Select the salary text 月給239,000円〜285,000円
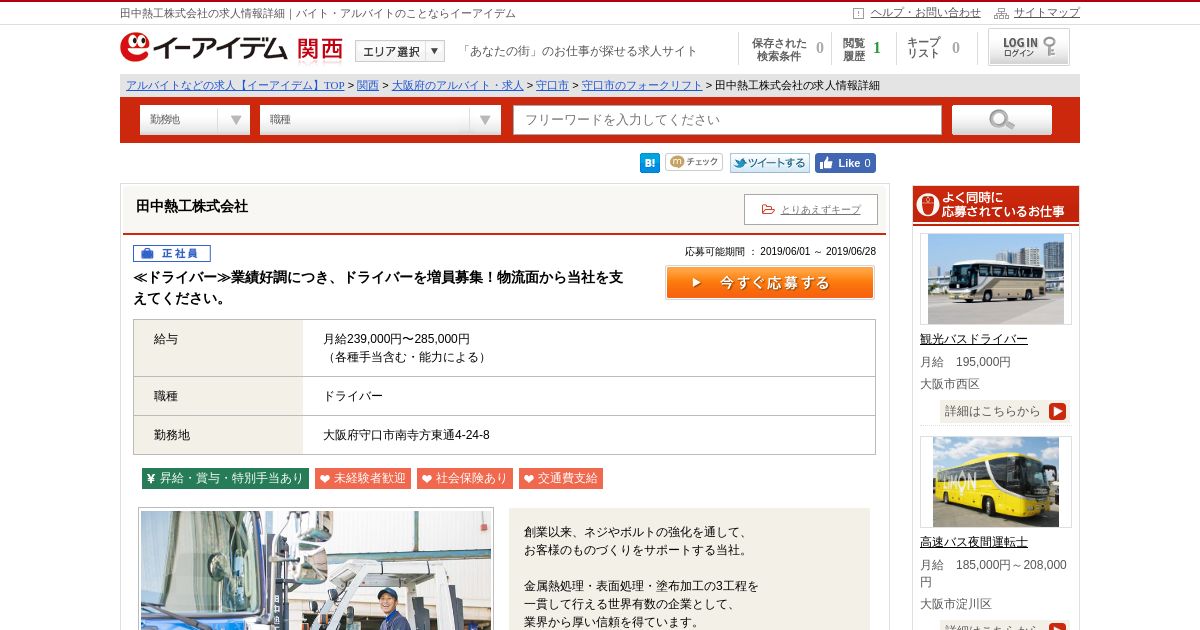Image resolution: width=1200 pixels, height=630 pixels. pyautogui.click(x=396, y=339)
